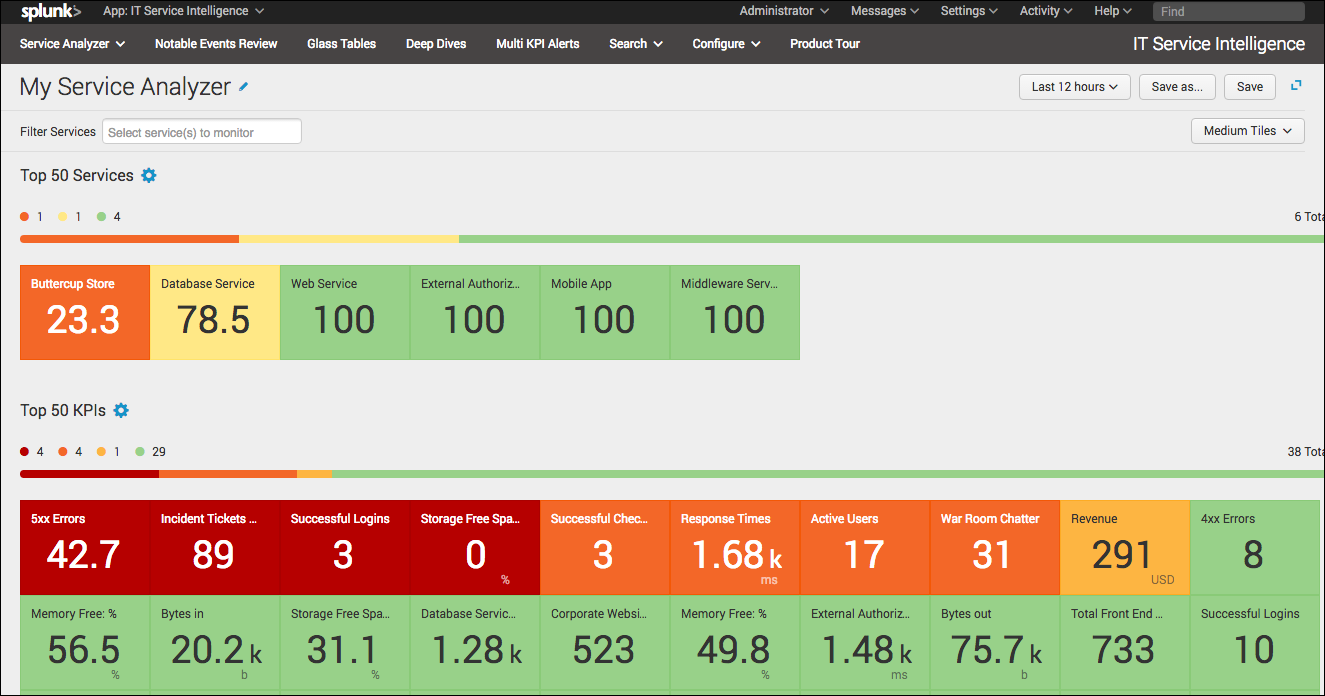
Task: Select the Bytes out KPI tile
Action: [995, 642]
